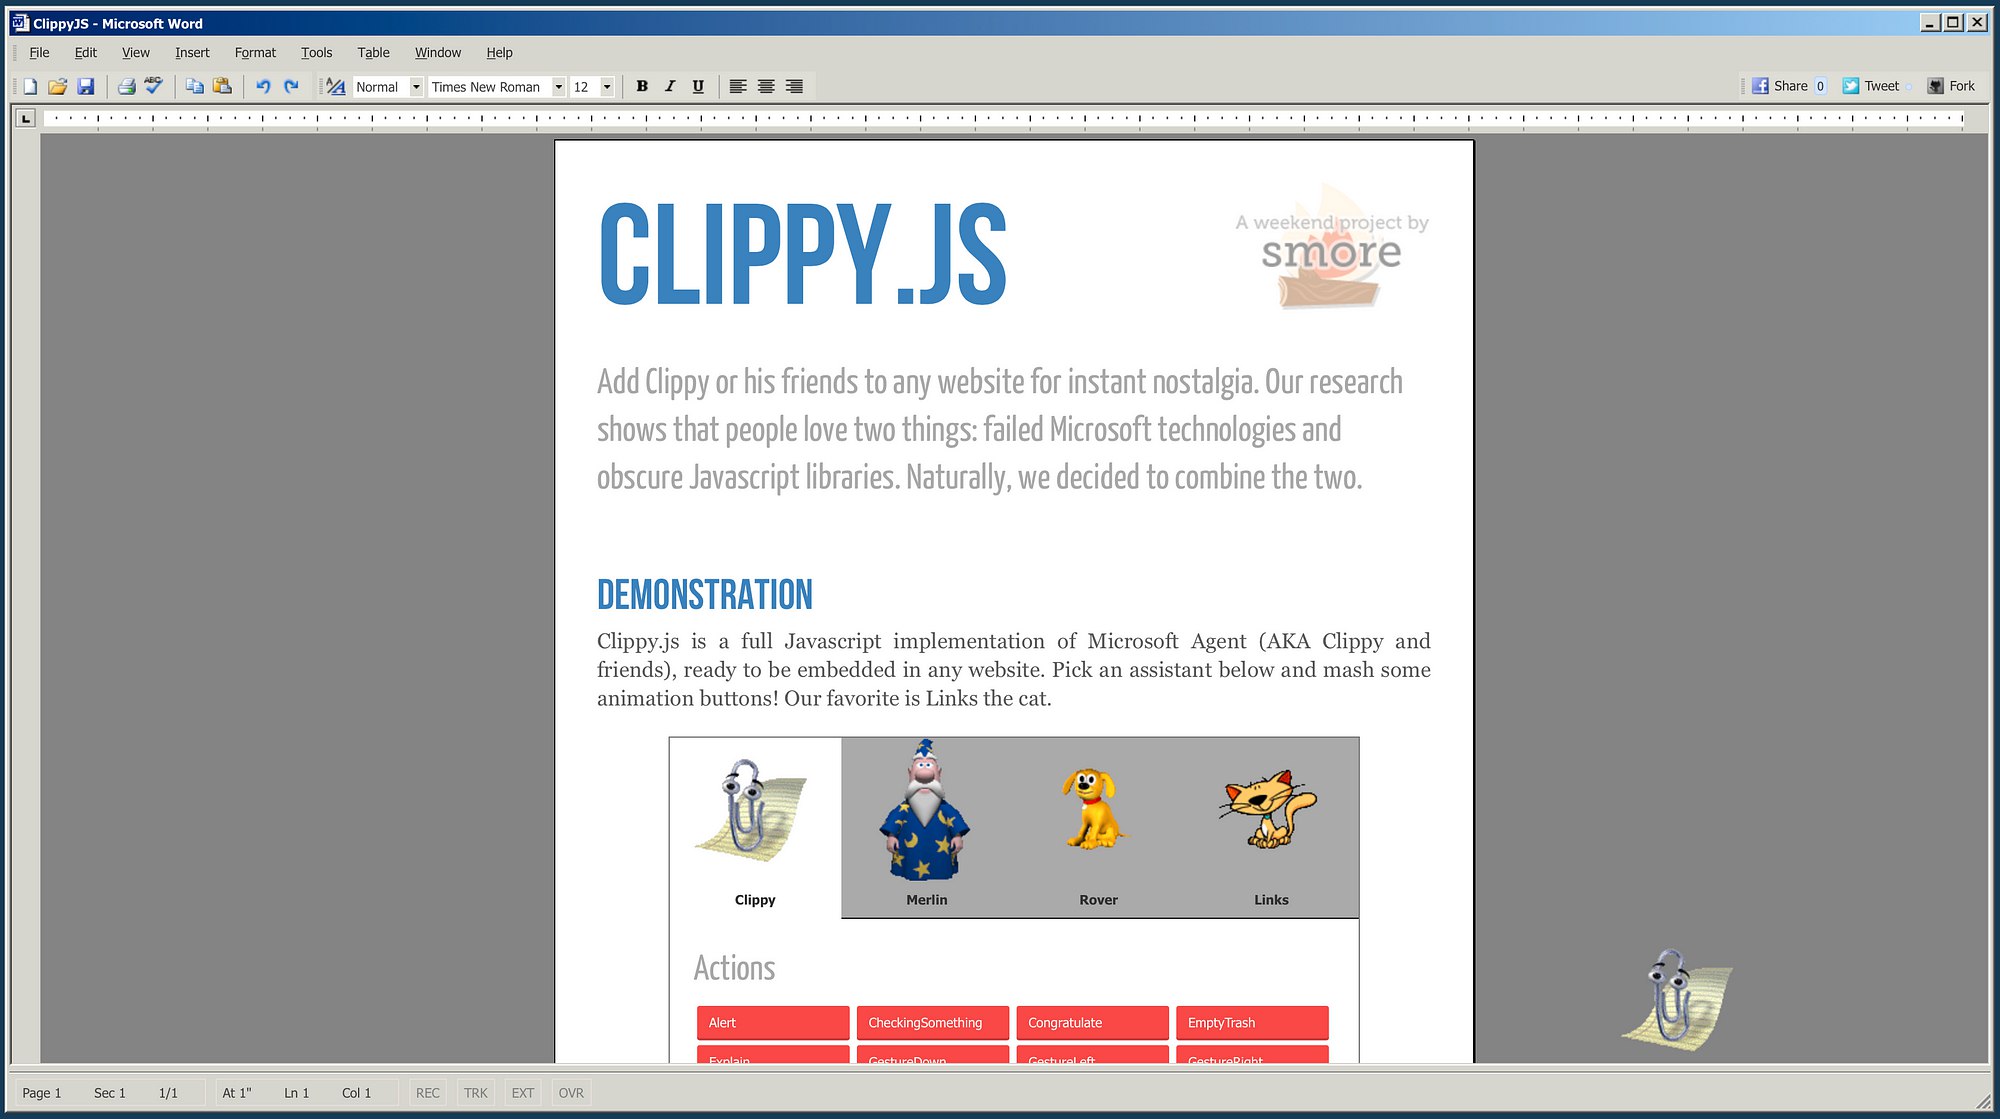Align text right
The height and width of the screenshot is (1119, 2000).
pyautogui.click(x=794, y=87)
